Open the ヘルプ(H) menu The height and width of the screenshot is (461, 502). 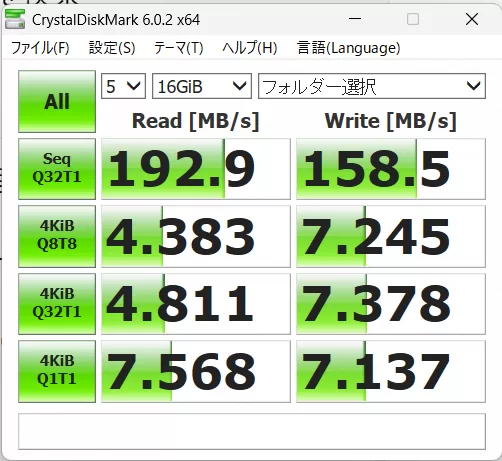point(250,48)
